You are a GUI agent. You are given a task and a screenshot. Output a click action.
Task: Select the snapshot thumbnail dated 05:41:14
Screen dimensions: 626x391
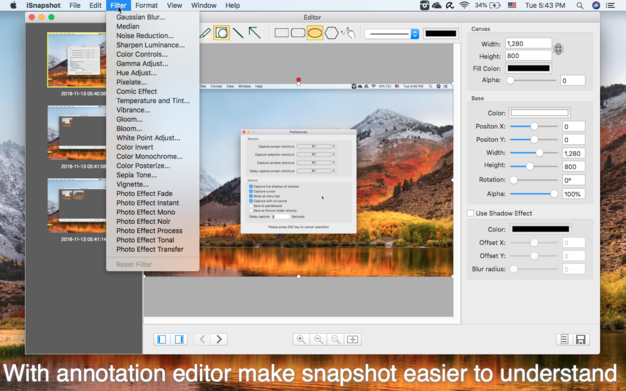coord(77,205)
